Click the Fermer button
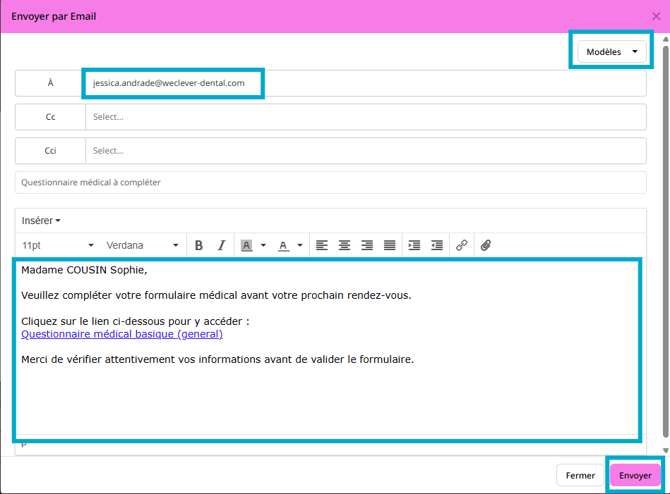The height and width of the screenshot is (494, 670). pyautogui.click(x=580, y=475)
